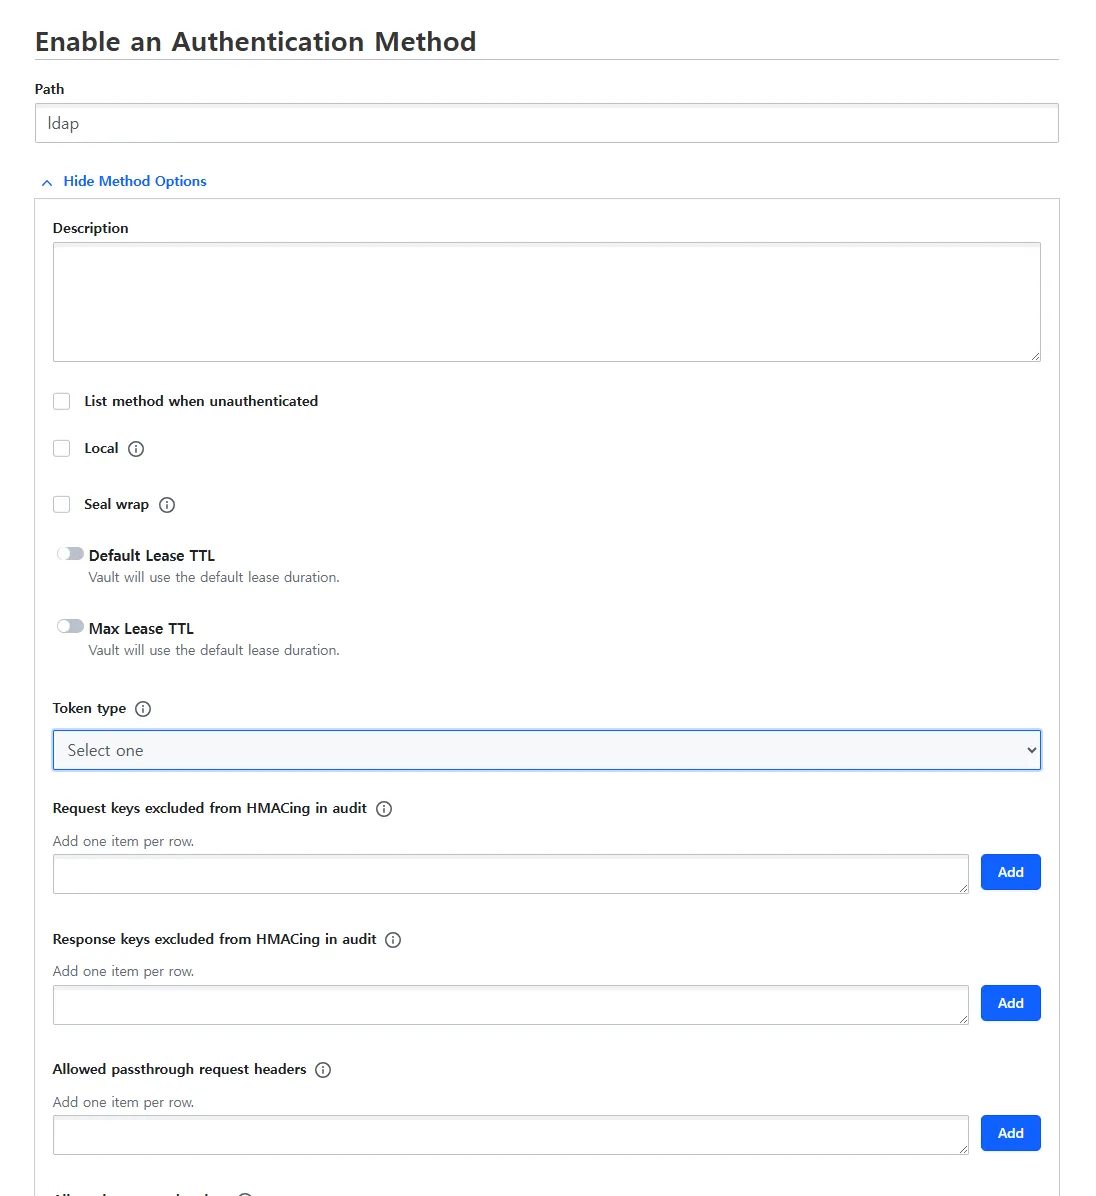Image resolution: width=1096 pixels, height=1196 pixels.
Task: Click the Seal wrap info icon
Action: 167,505
